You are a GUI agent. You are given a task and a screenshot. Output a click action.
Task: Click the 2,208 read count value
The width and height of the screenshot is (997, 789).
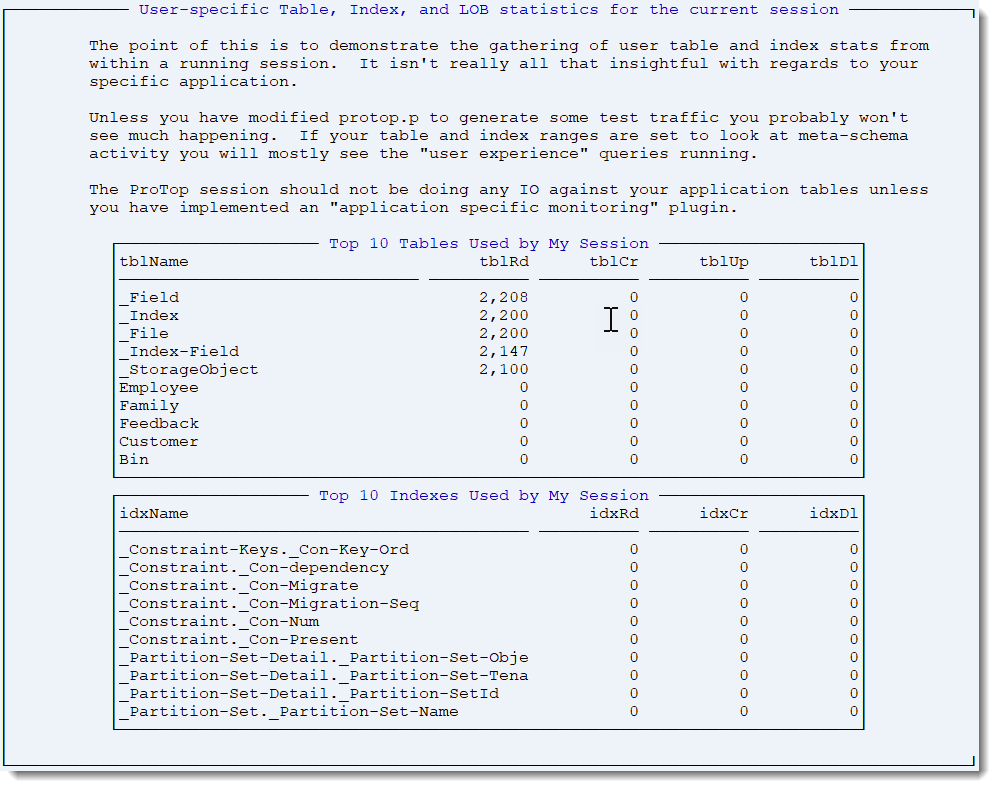503,298
